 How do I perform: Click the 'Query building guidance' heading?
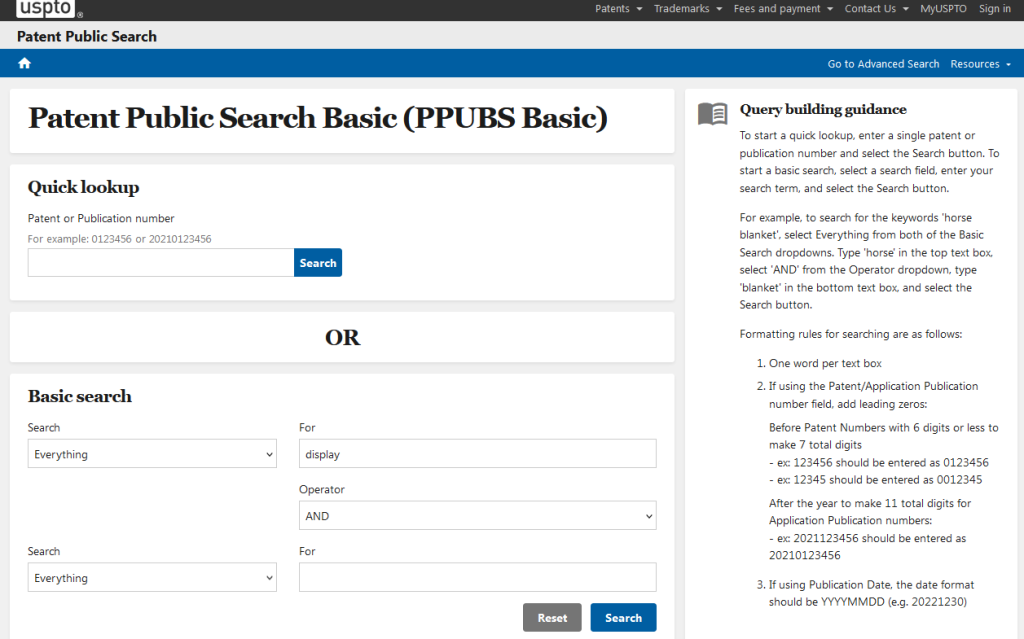pos(823,109)
